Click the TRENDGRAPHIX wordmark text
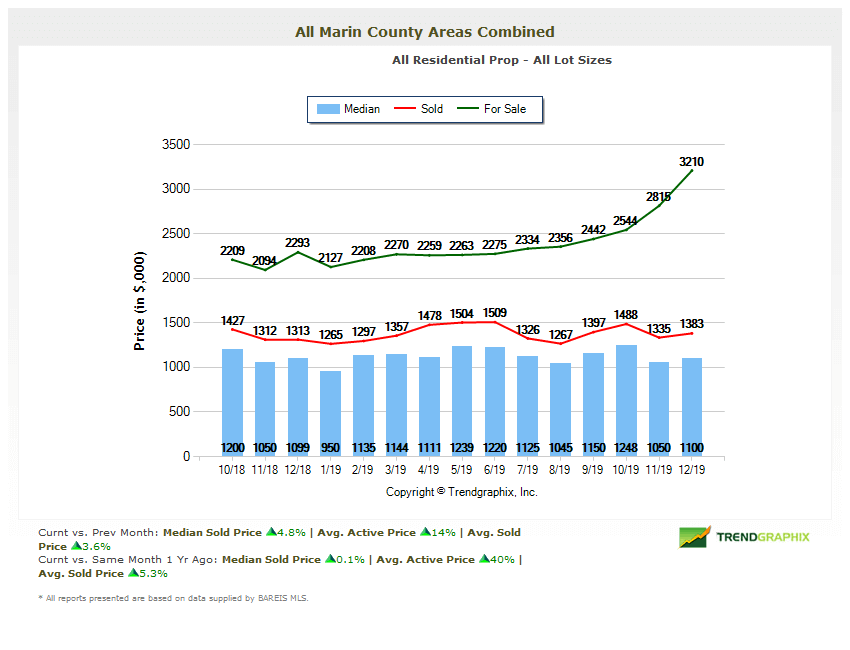 point(763,537)
